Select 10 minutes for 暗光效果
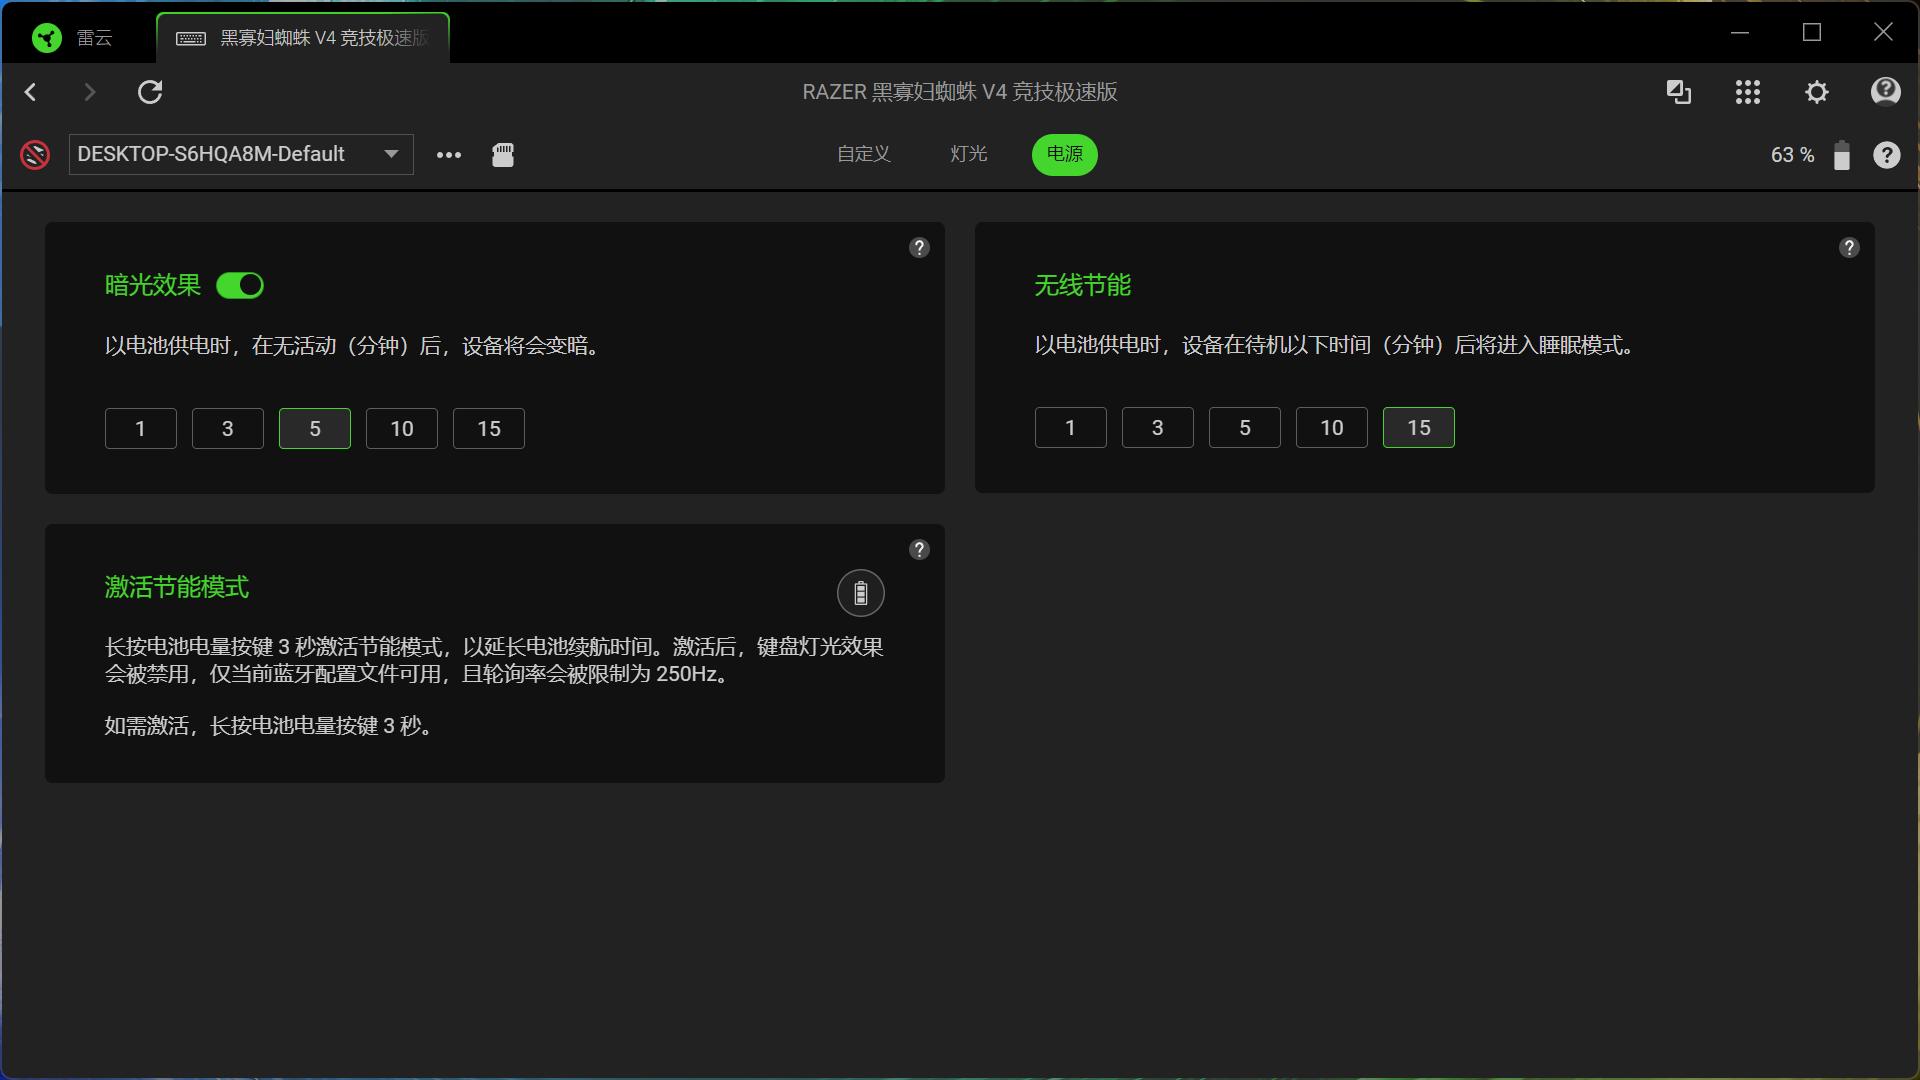This screenshot has width=1920, height=1080. pyautogui.click(x=401, y=429)
